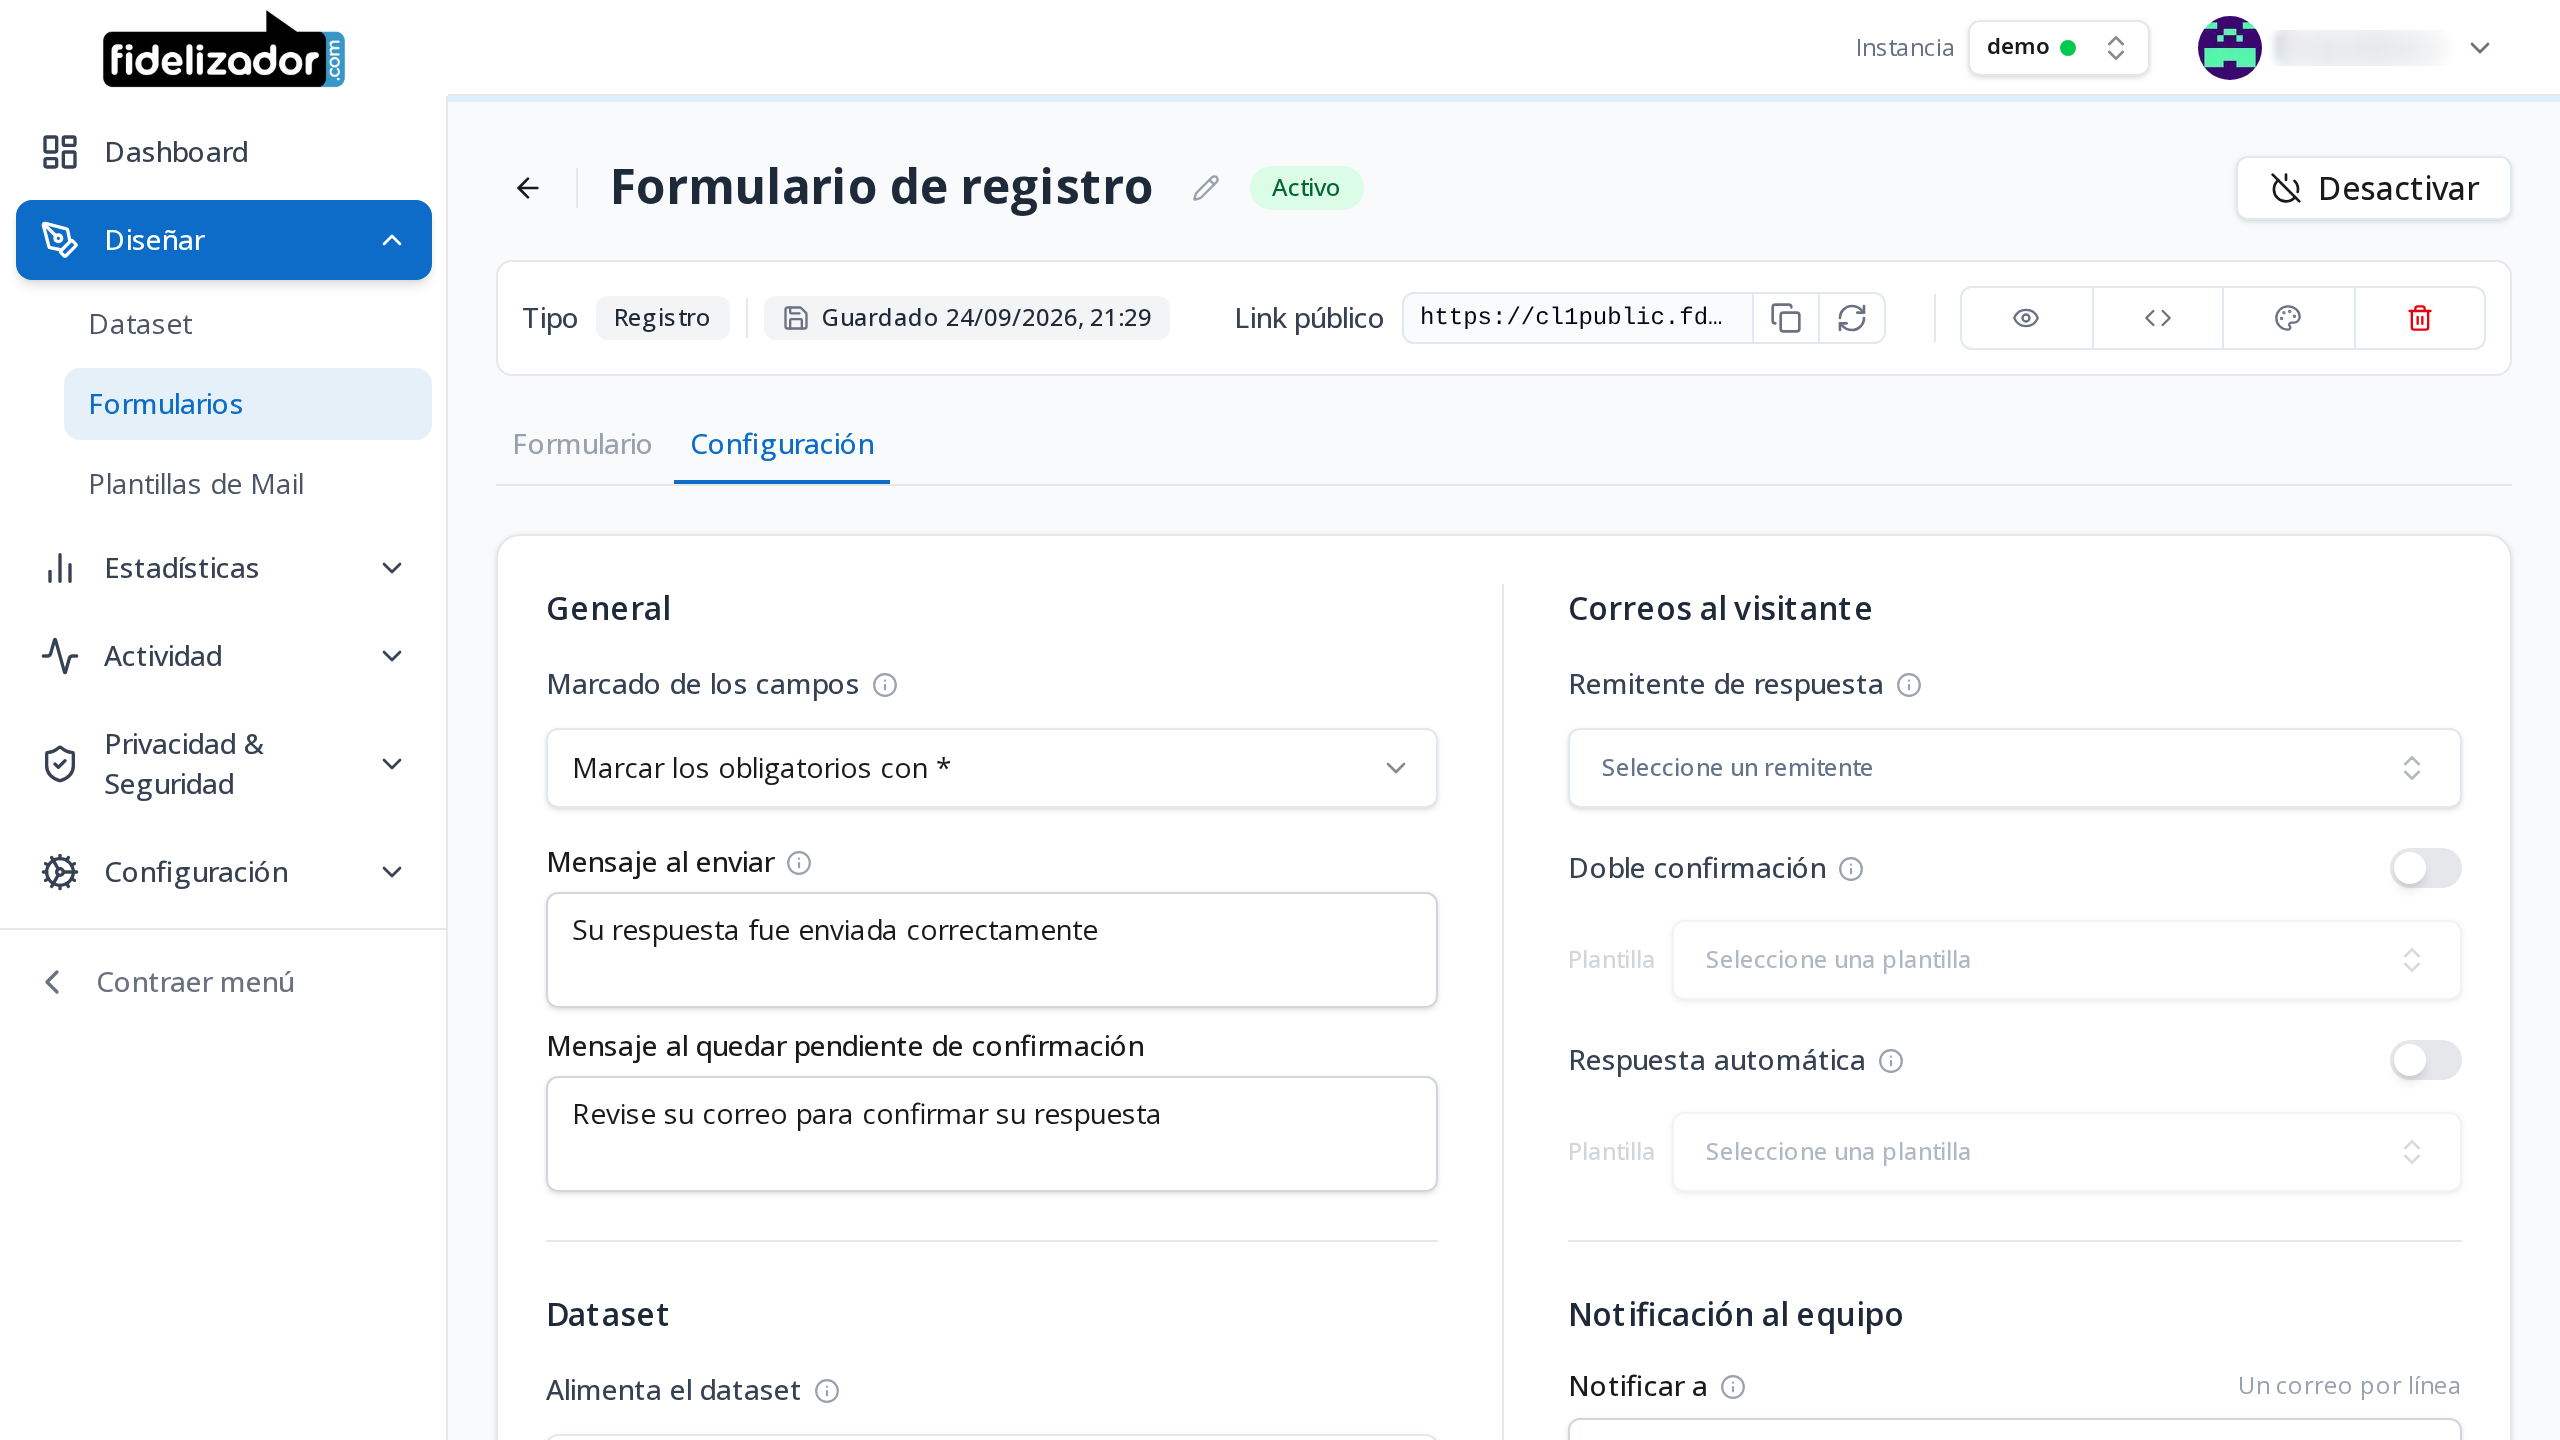Screen dimensions: 2560x1440
Task: Click the Desactivar button
Action: (x=2373, y=188)
